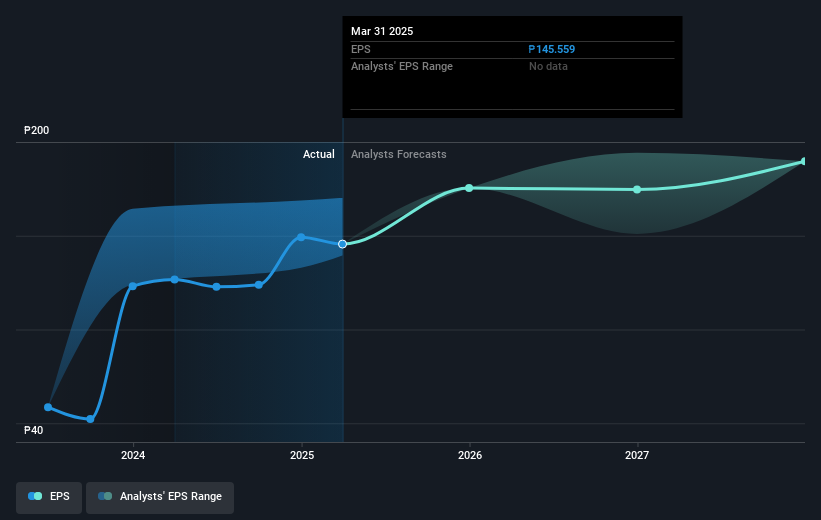Click the P145.559 EPS value in tooltip
This screenshot has height=520, width=821.
(x=551, y=49)
